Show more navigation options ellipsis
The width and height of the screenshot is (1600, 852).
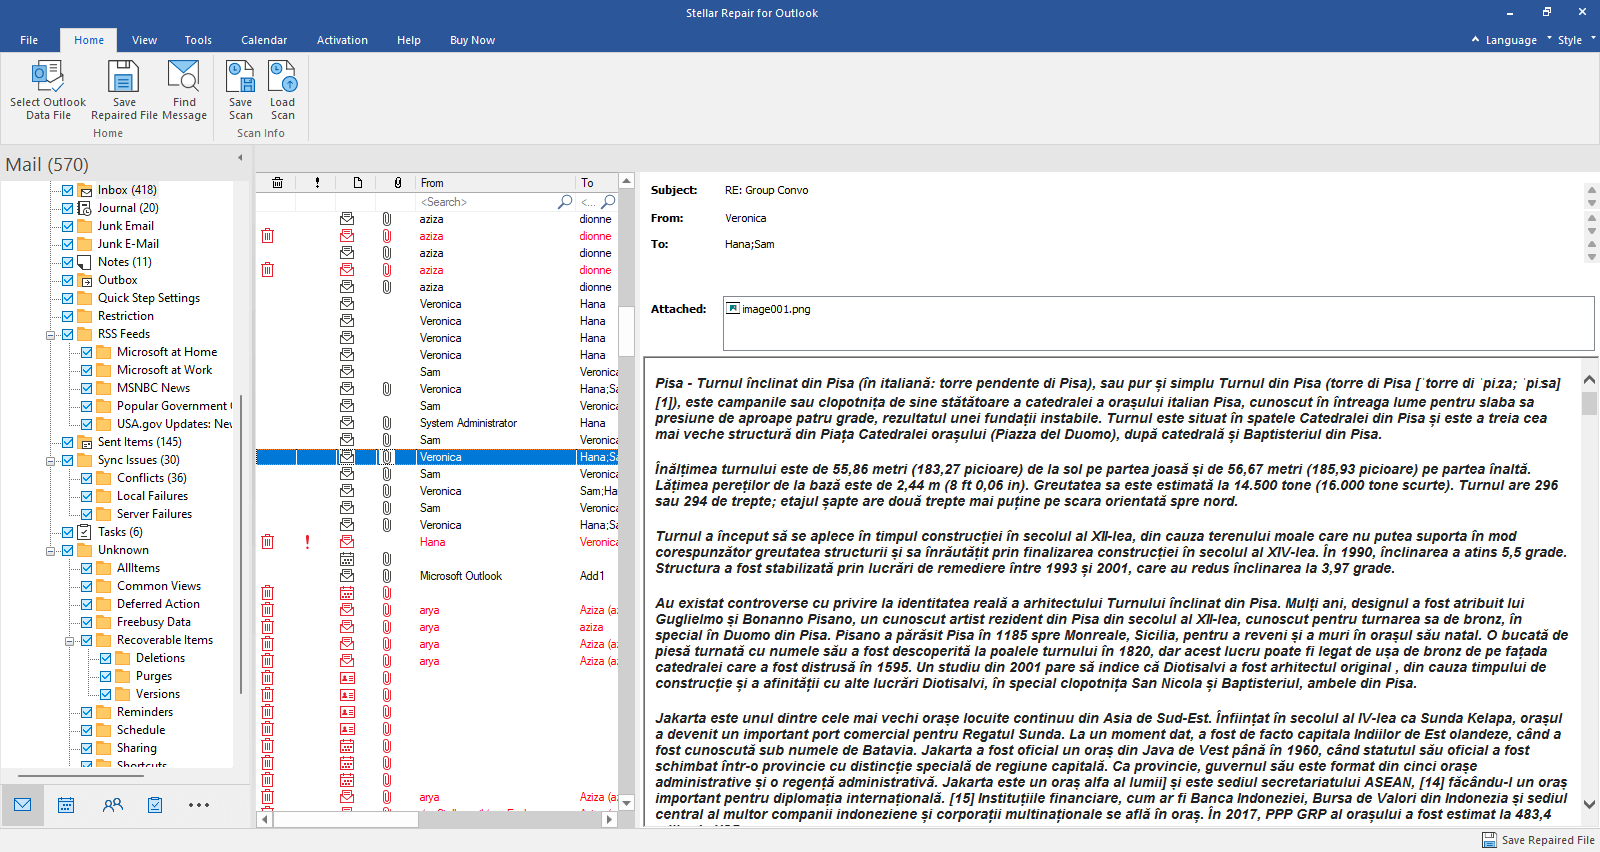click(x=199, y=805)
